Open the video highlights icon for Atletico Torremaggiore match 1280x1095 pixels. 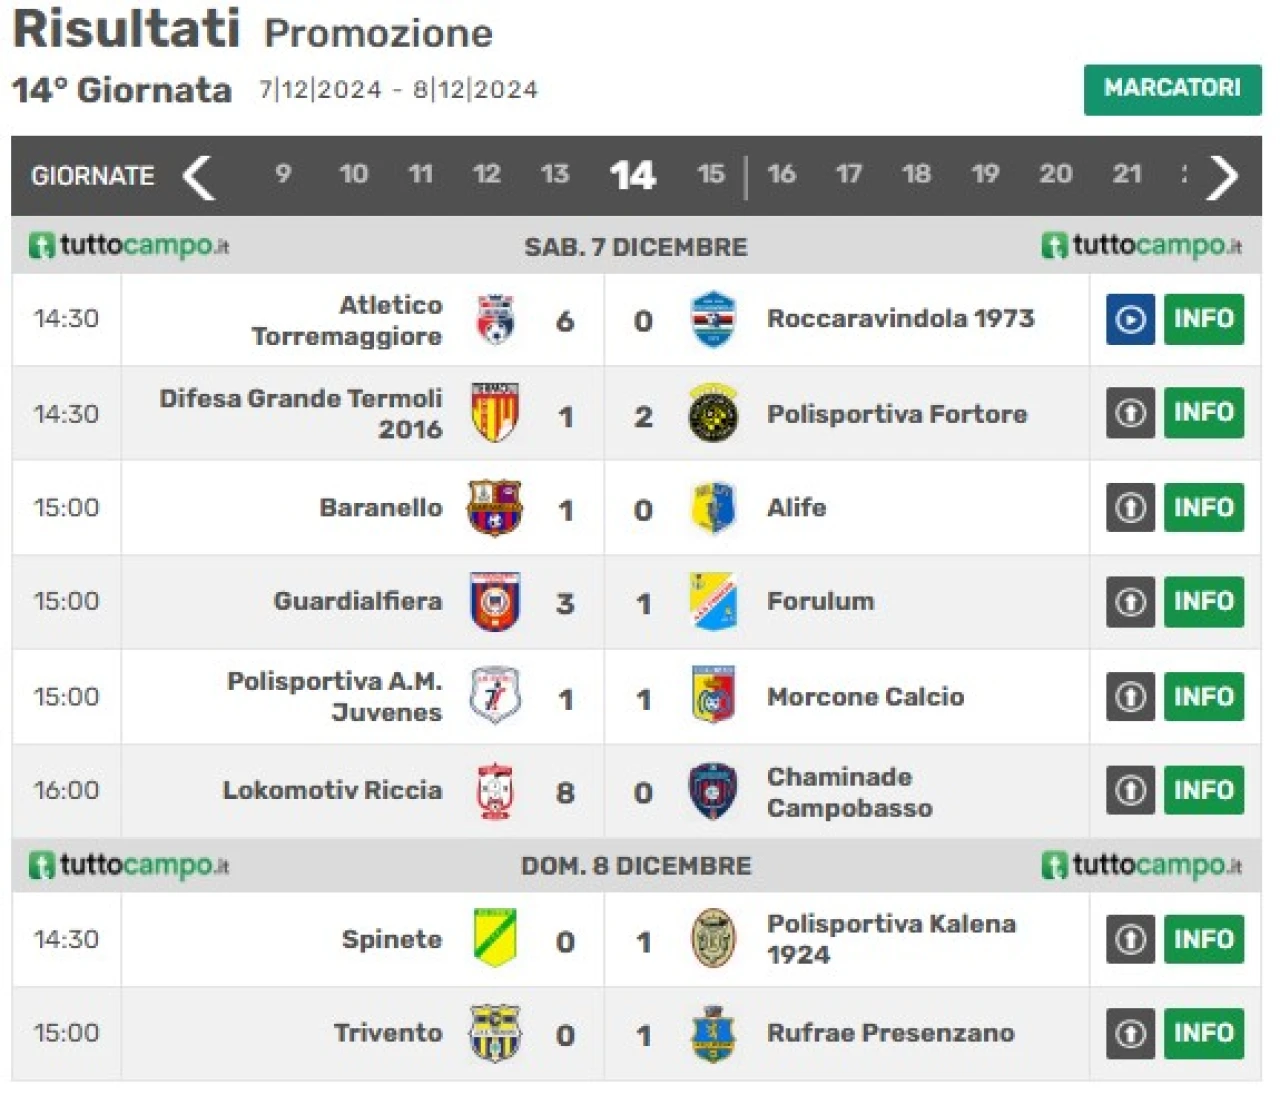(x=1130, y=319)
